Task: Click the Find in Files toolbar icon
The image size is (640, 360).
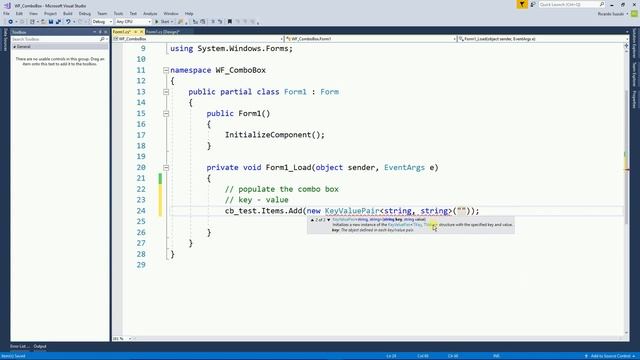Action: point(180,22)
